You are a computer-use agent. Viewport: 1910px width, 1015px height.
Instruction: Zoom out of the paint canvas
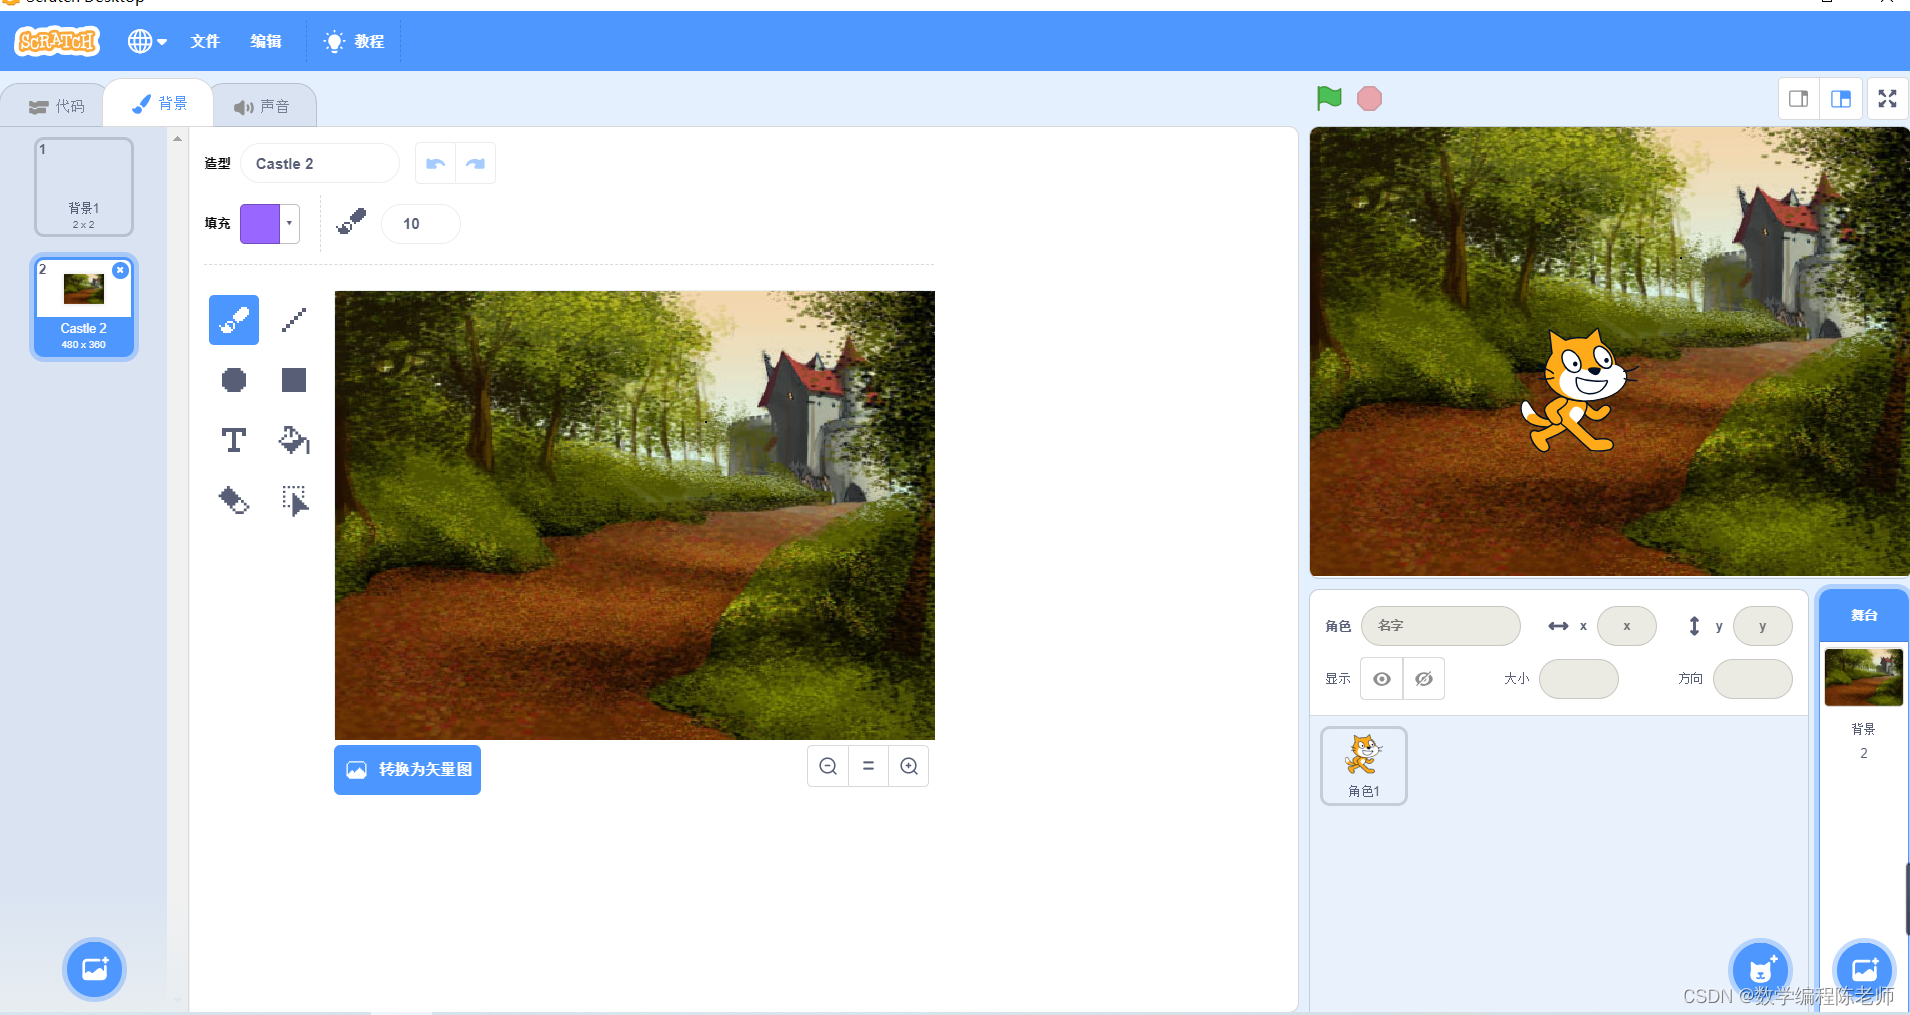tap(828, 766)
